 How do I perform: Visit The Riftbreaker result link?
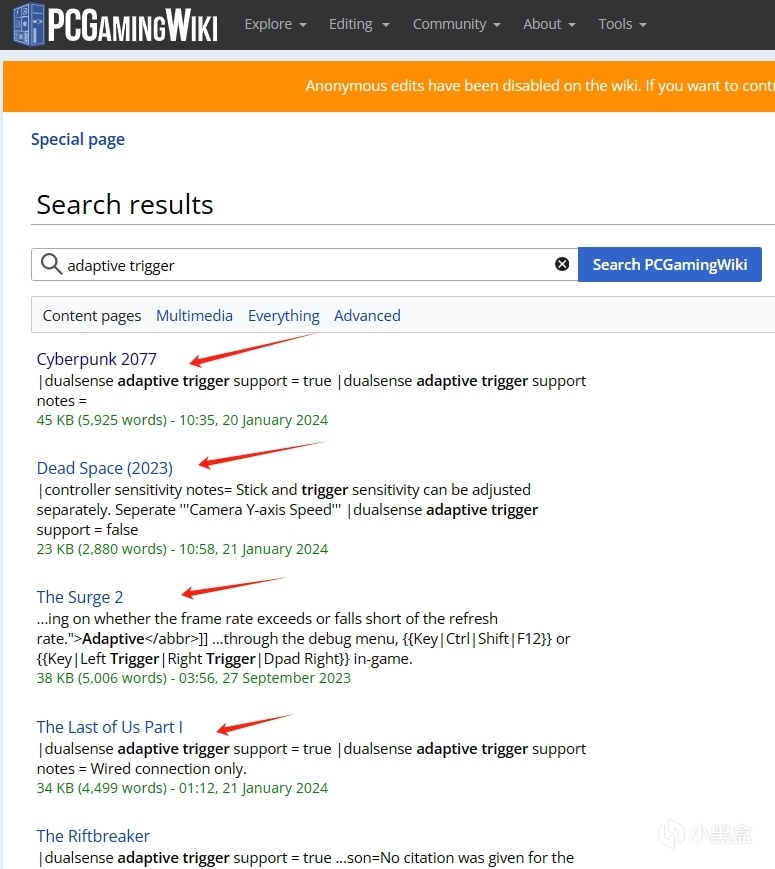coord(93,836)
